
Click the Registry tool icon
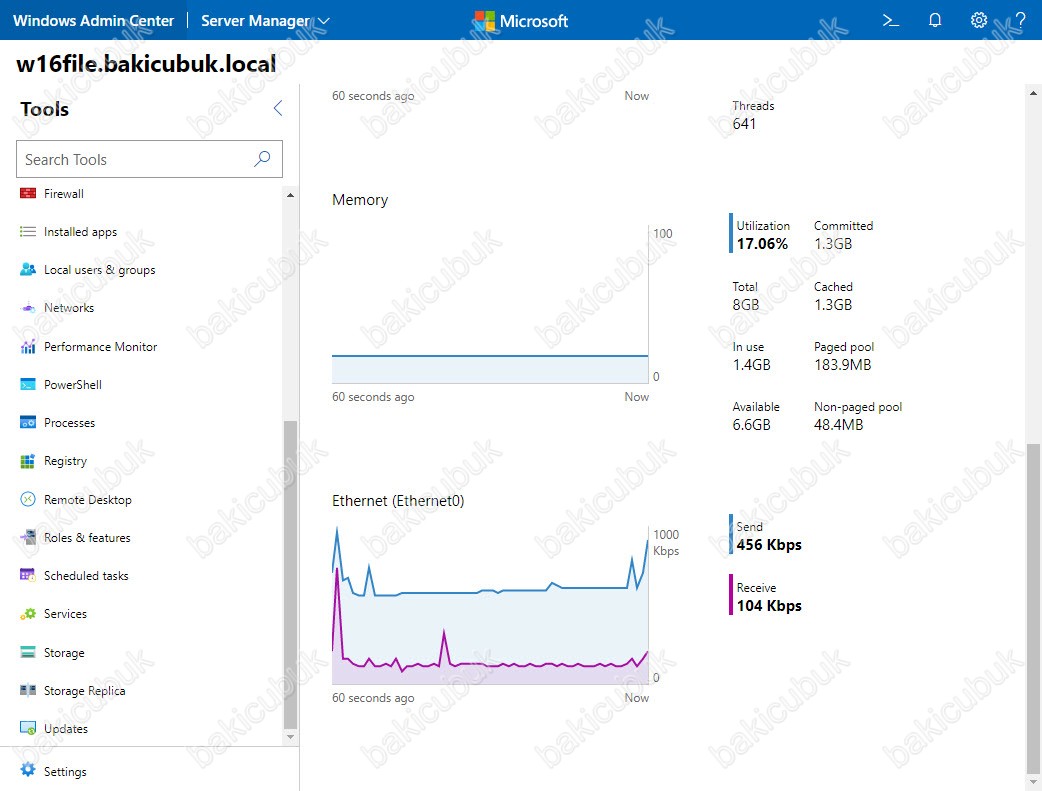[28, 461]
